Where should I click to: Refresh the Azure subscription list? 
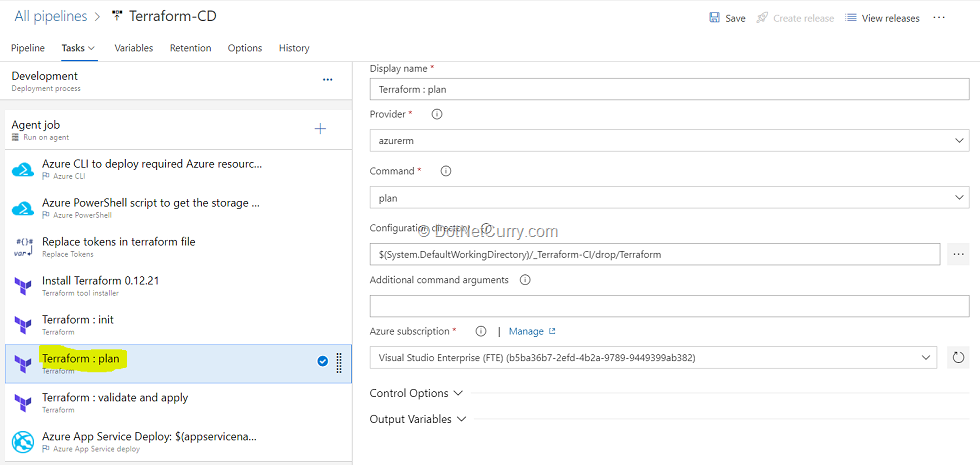958,358
